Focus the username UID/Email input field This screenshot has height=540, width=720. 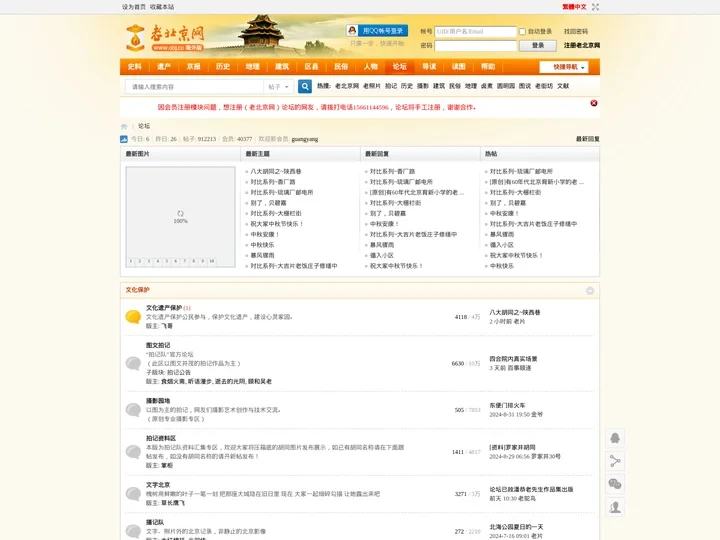(x=476, y=32)
